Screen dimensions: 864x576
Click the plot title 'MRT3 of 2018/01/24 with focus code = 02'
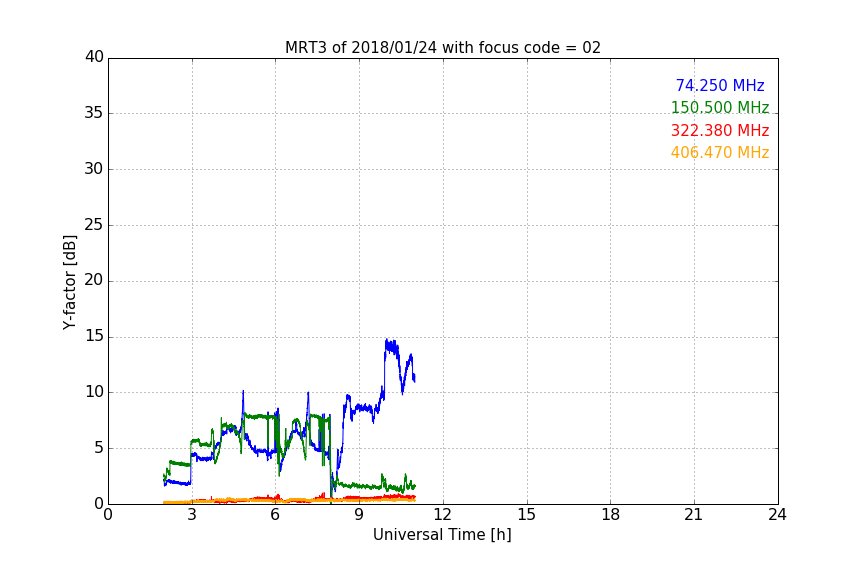pyautogui.click(x=442, y=48)
